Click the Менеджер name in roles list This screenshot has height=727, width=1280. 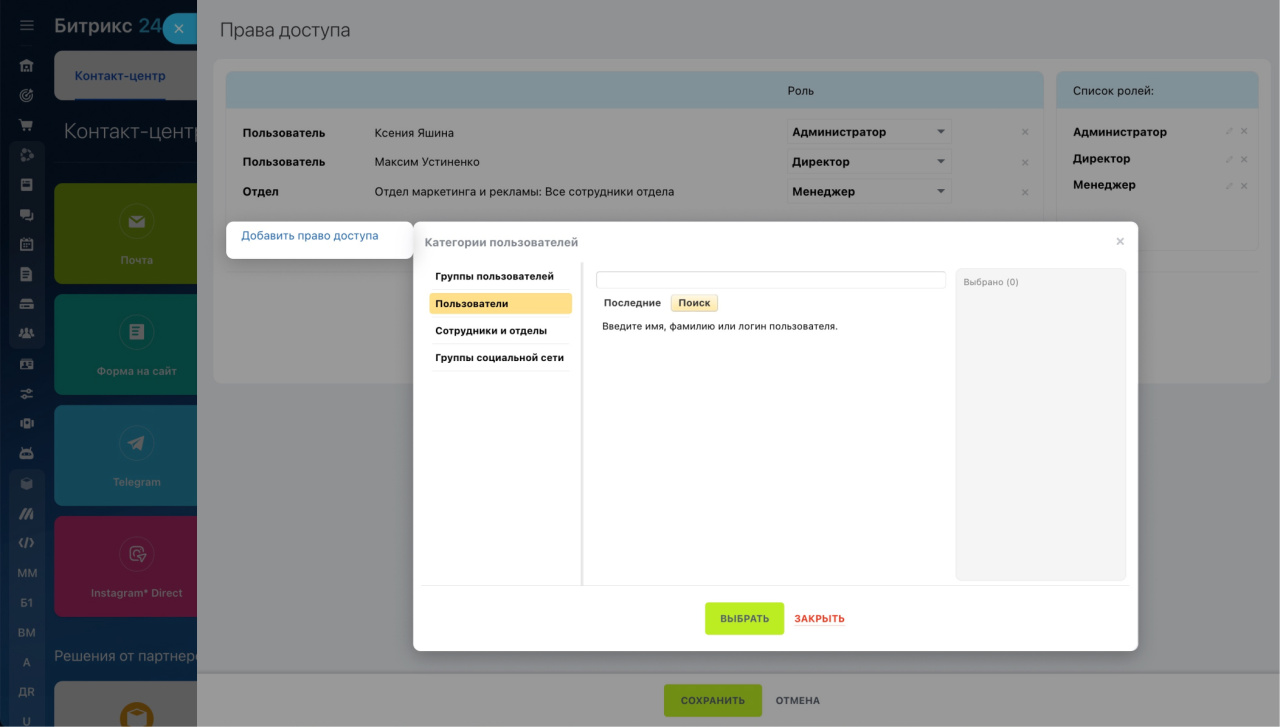tap(1104, 185)
